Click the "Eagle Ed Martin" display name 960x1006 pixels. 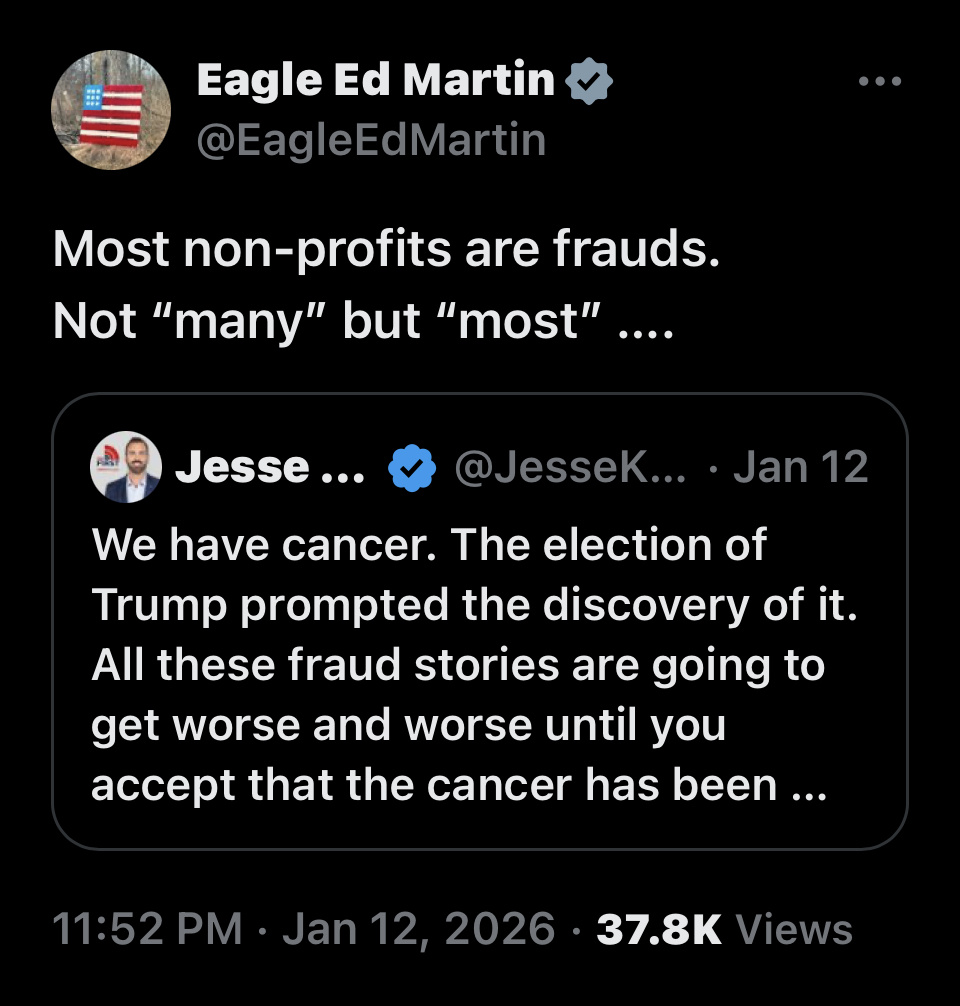click(375, 80)
